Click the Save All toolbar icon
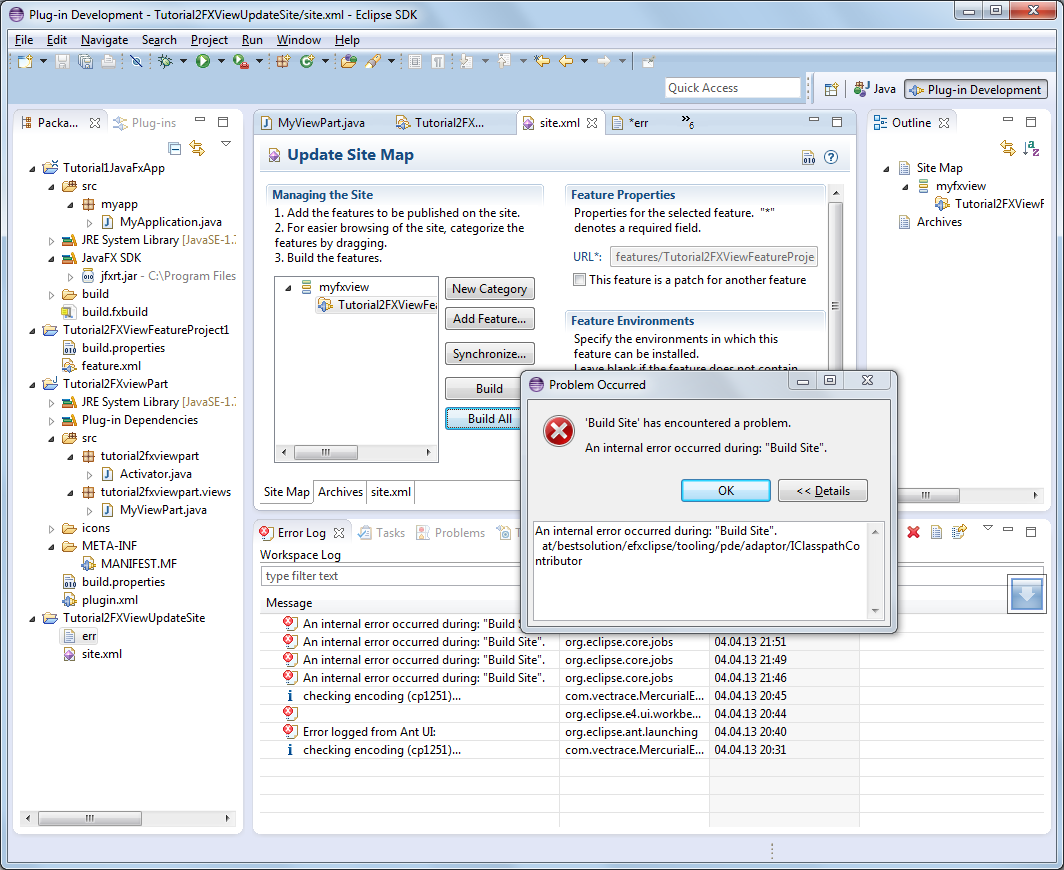The image size is (1064, 870). tap(86, 62)
